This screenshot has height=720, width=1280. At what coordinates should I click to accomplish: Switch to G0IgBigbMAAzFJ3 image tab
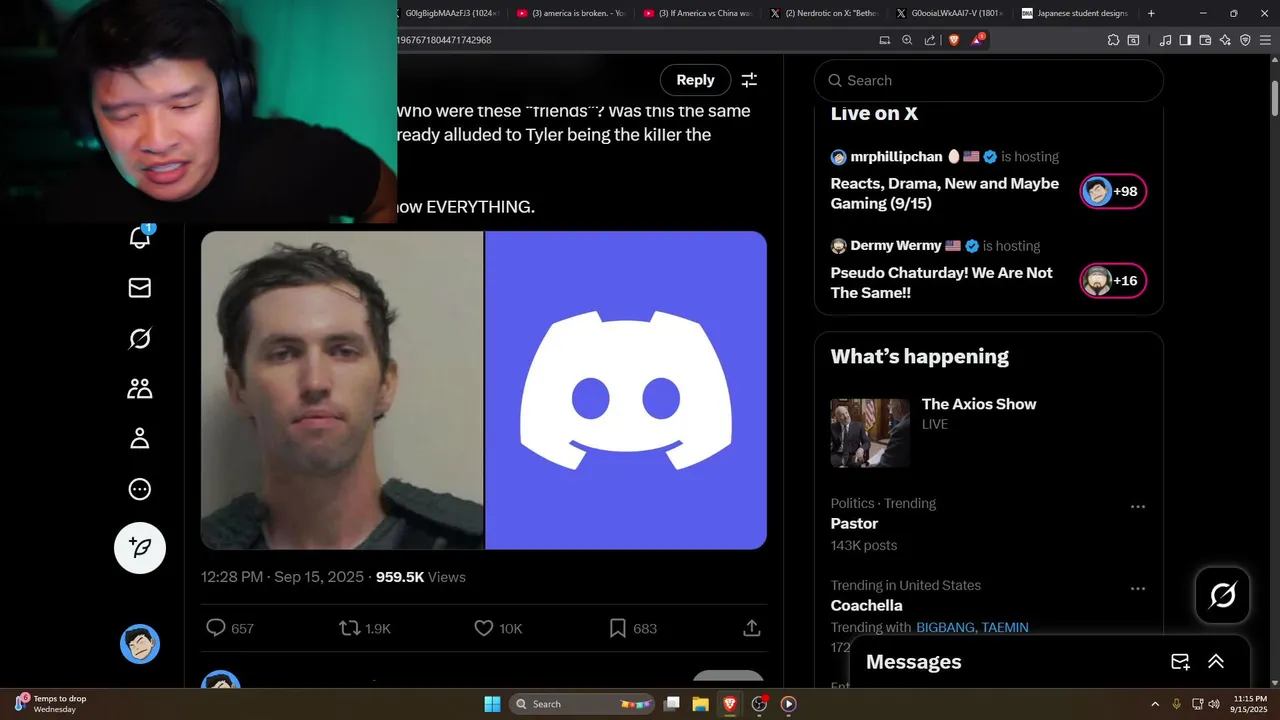(448, 13)
